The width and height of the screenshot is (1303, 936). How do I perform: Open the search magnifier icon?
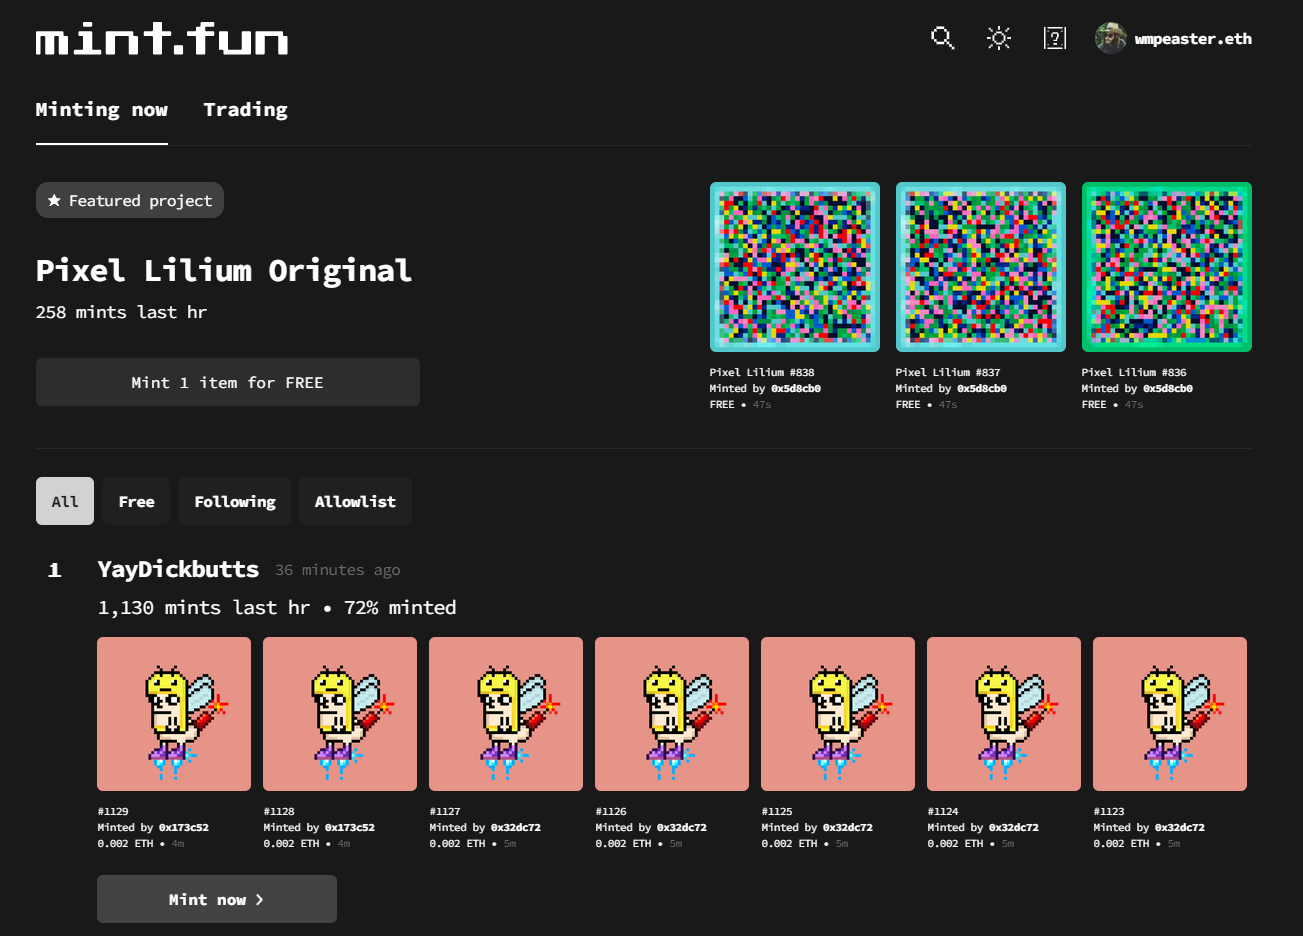click(x=942, y=39)
